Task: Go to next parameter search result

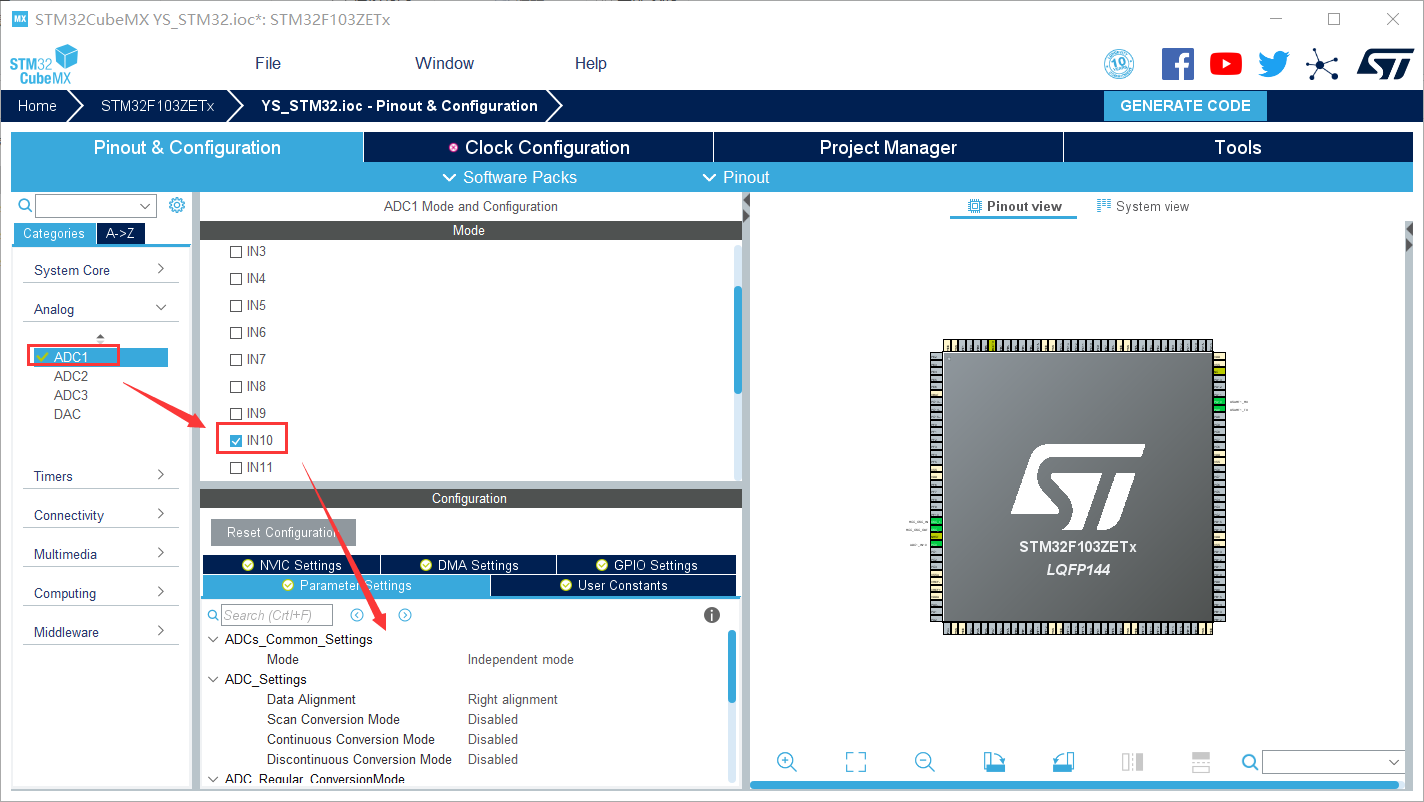Action: 405,615
